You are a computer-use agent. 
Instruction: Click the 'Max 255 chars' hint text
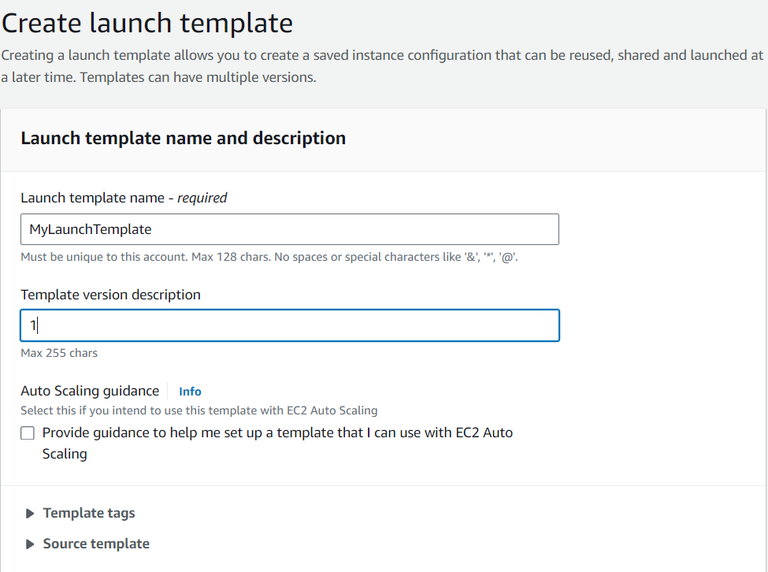click(x=59, y=353)
